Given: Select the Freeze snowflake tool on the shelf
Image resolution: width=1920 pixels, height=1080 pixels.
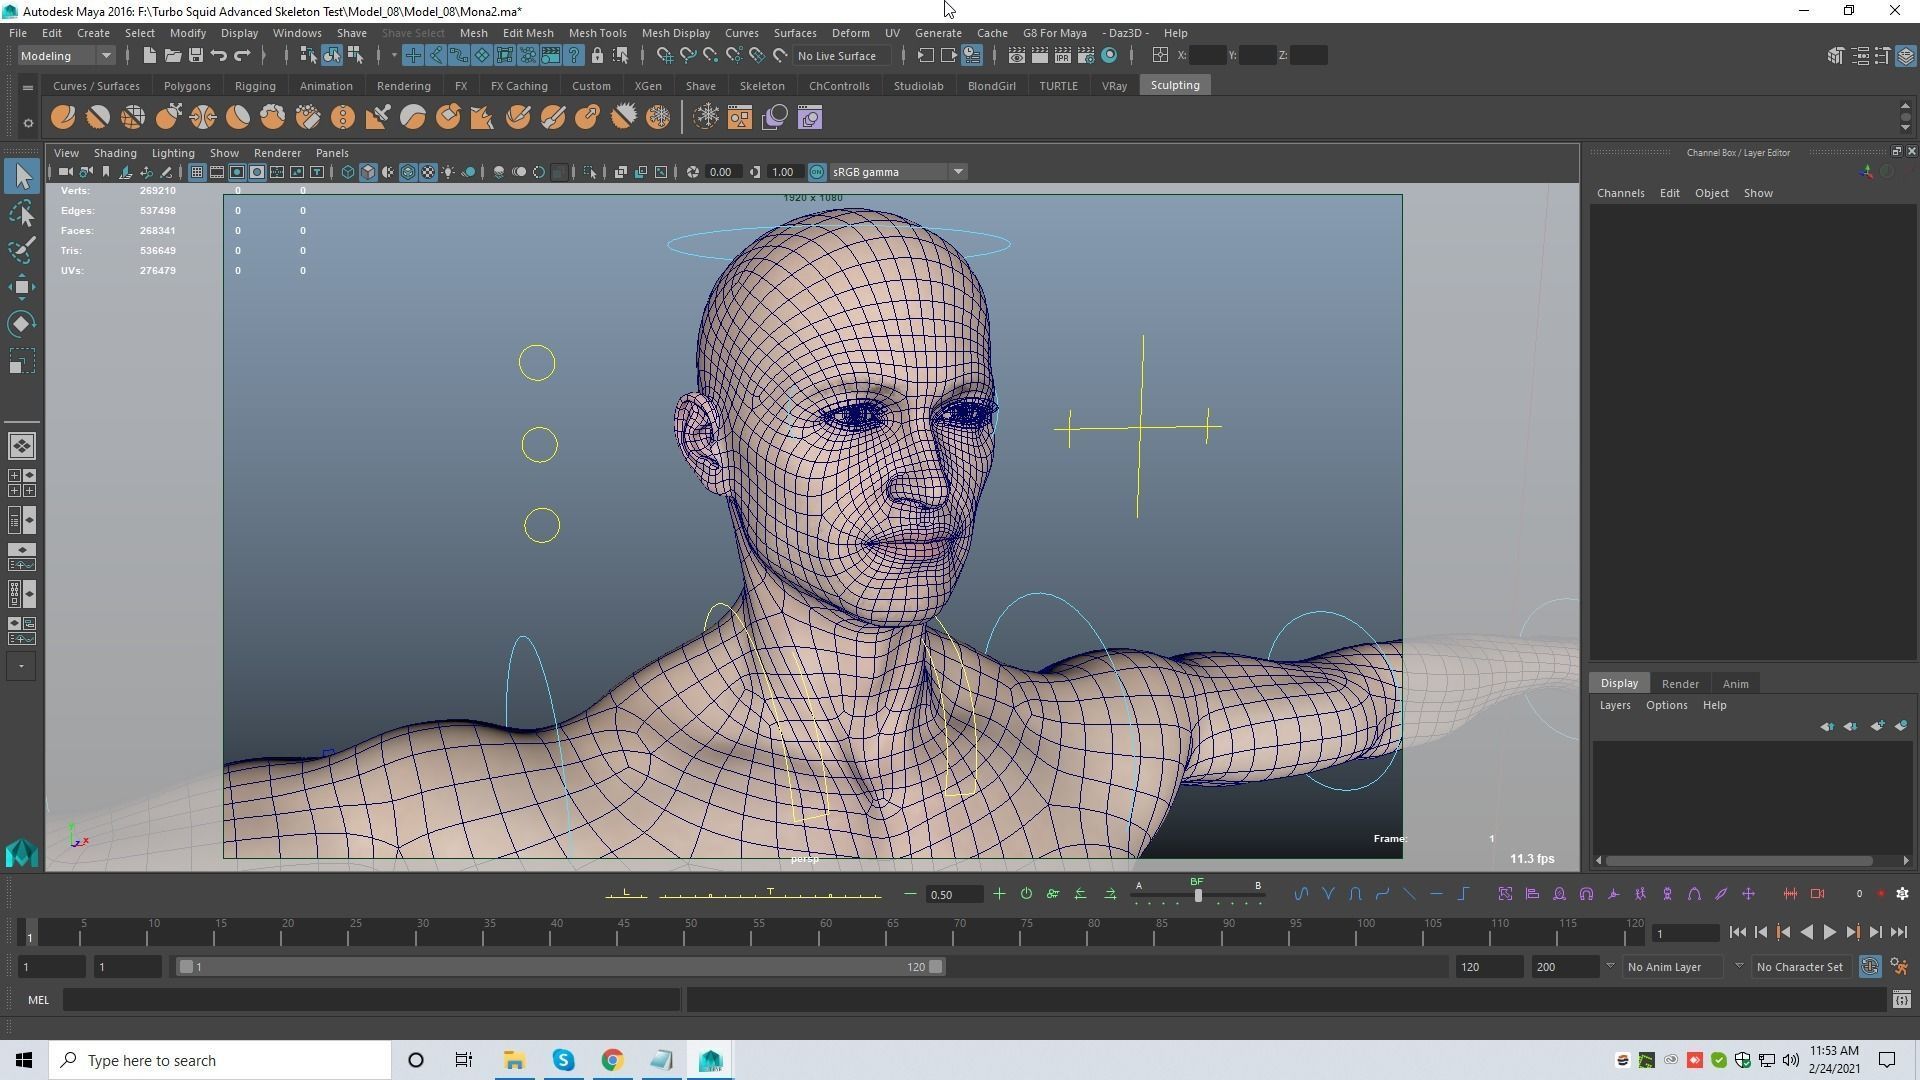Looking at the screenshot, I should (x=658, y=117).
